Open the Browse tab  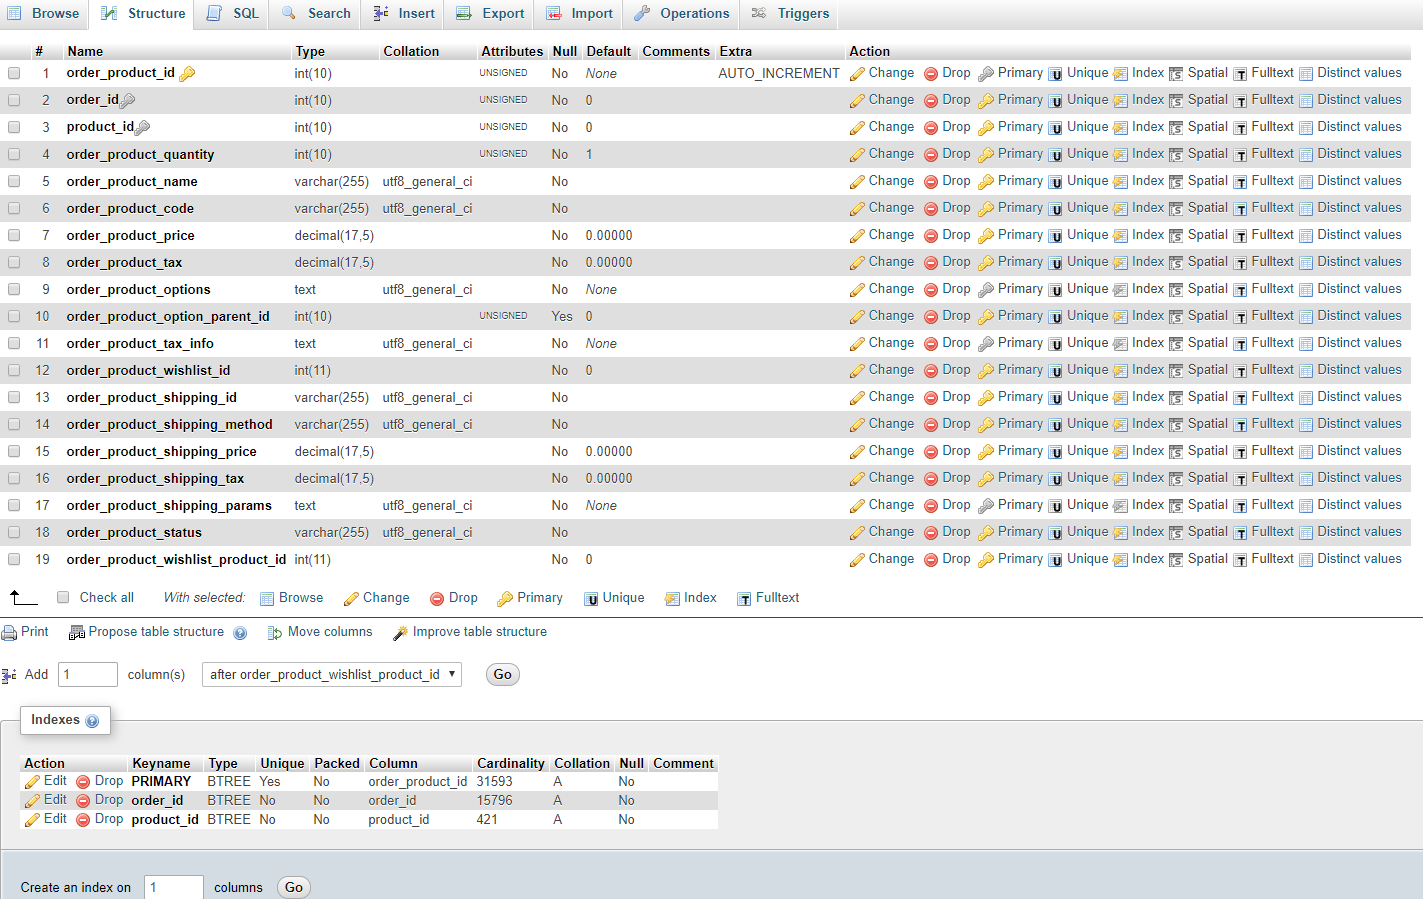pyautogui.click(x=44, y=14)
